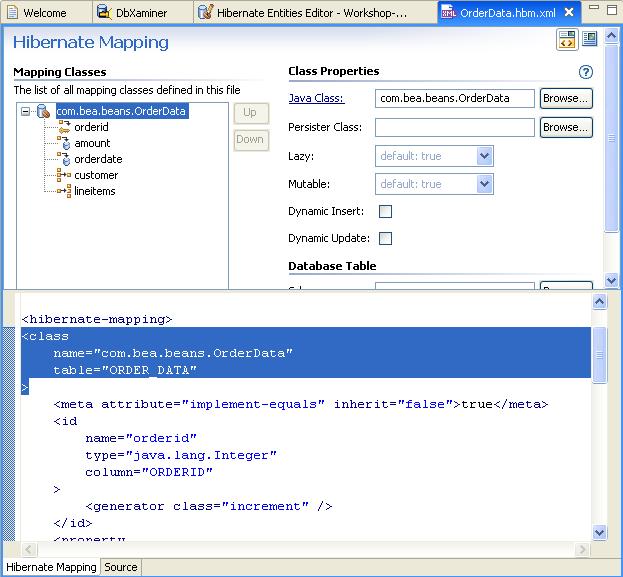Click the Up button
Screen dimensions: 623x577
251,113
